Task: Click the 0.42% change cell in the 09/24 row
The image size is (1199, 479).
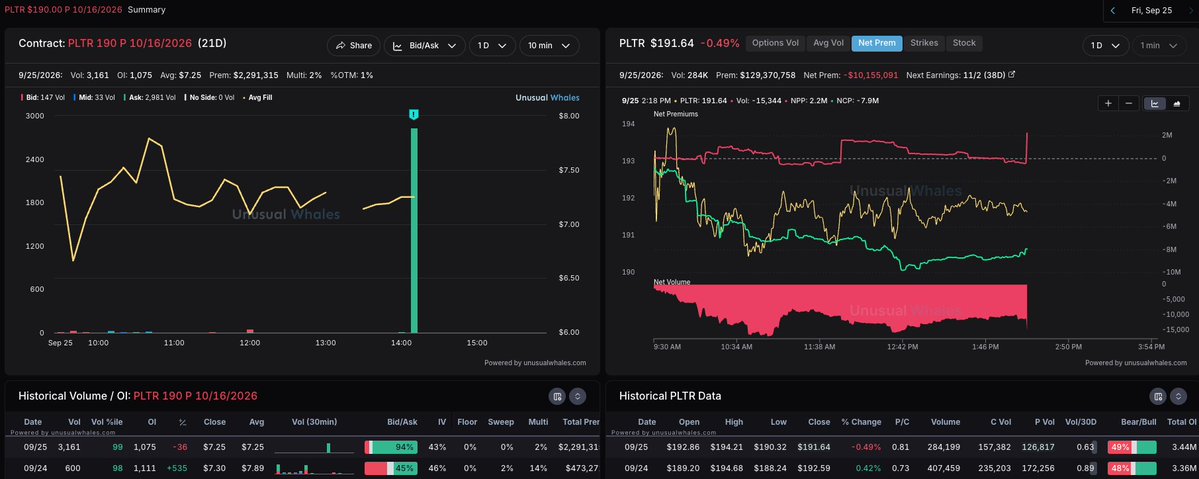Action: point(869,468)
